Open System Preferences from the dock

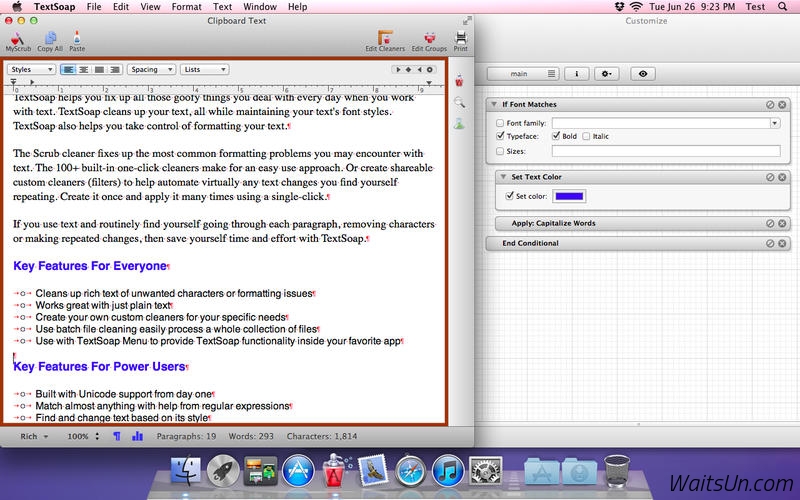[485, 470]
